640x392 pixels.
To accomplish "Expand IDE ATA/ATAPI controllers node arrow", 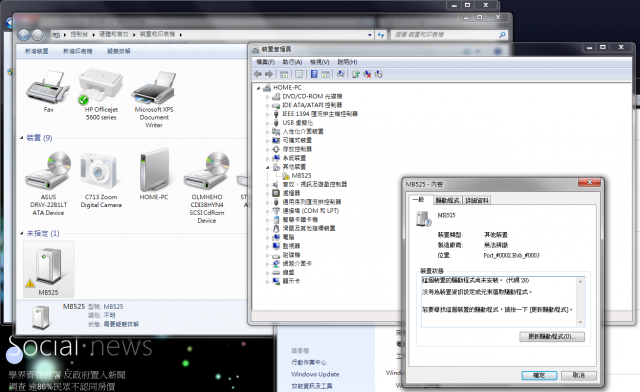I will pos(267,105).
